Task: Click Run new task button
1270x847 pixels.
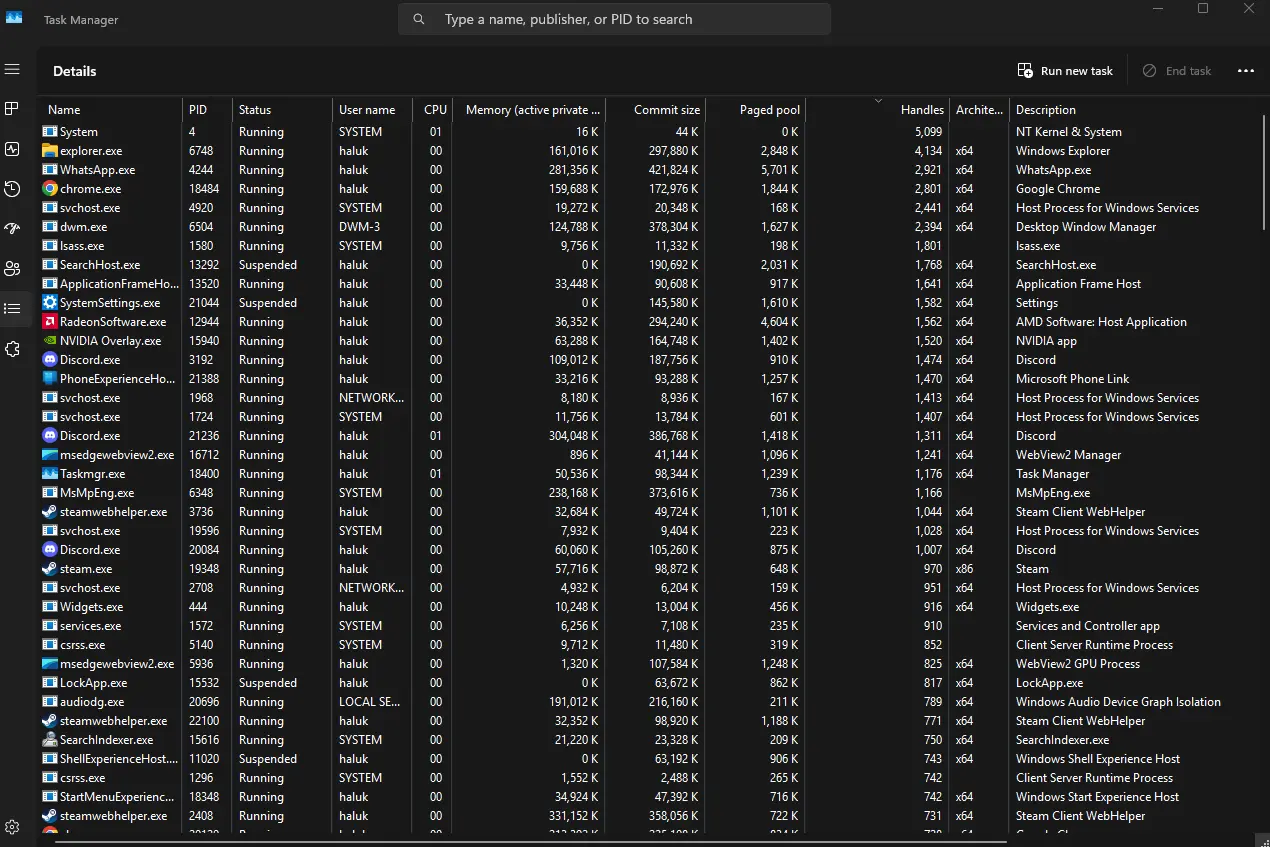Action: tap(1065, 71)
